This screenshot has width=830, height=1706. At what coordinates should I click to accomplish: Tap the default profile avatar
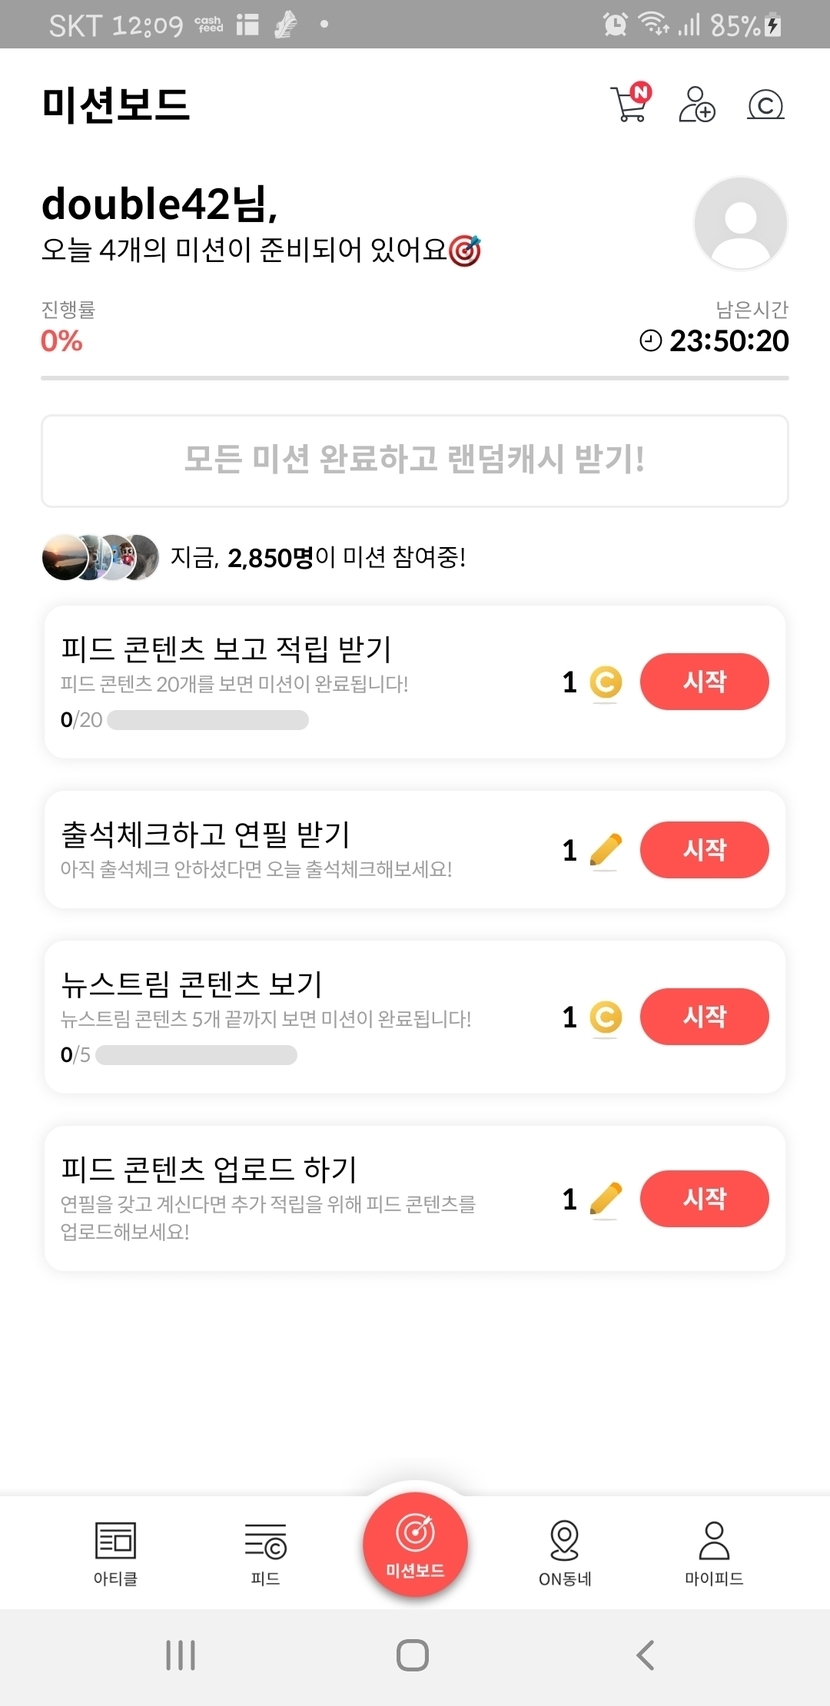[740, 224]
